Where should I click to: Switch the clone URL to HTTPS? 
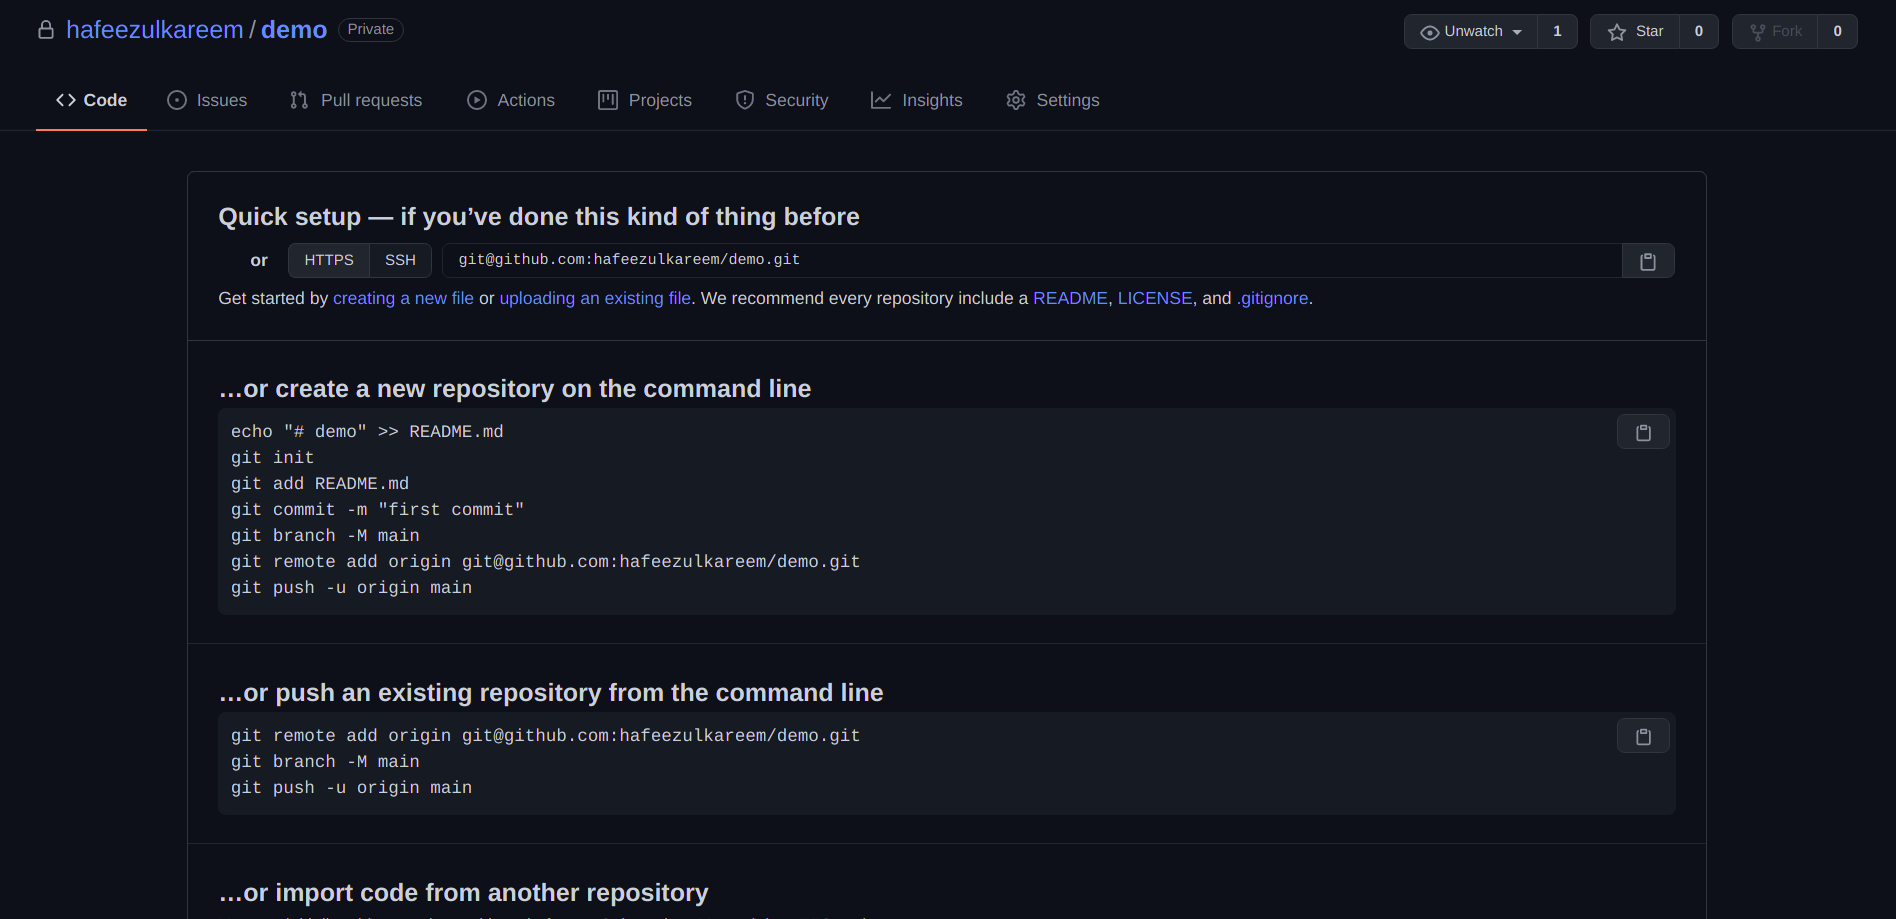(x=328, y=260)
